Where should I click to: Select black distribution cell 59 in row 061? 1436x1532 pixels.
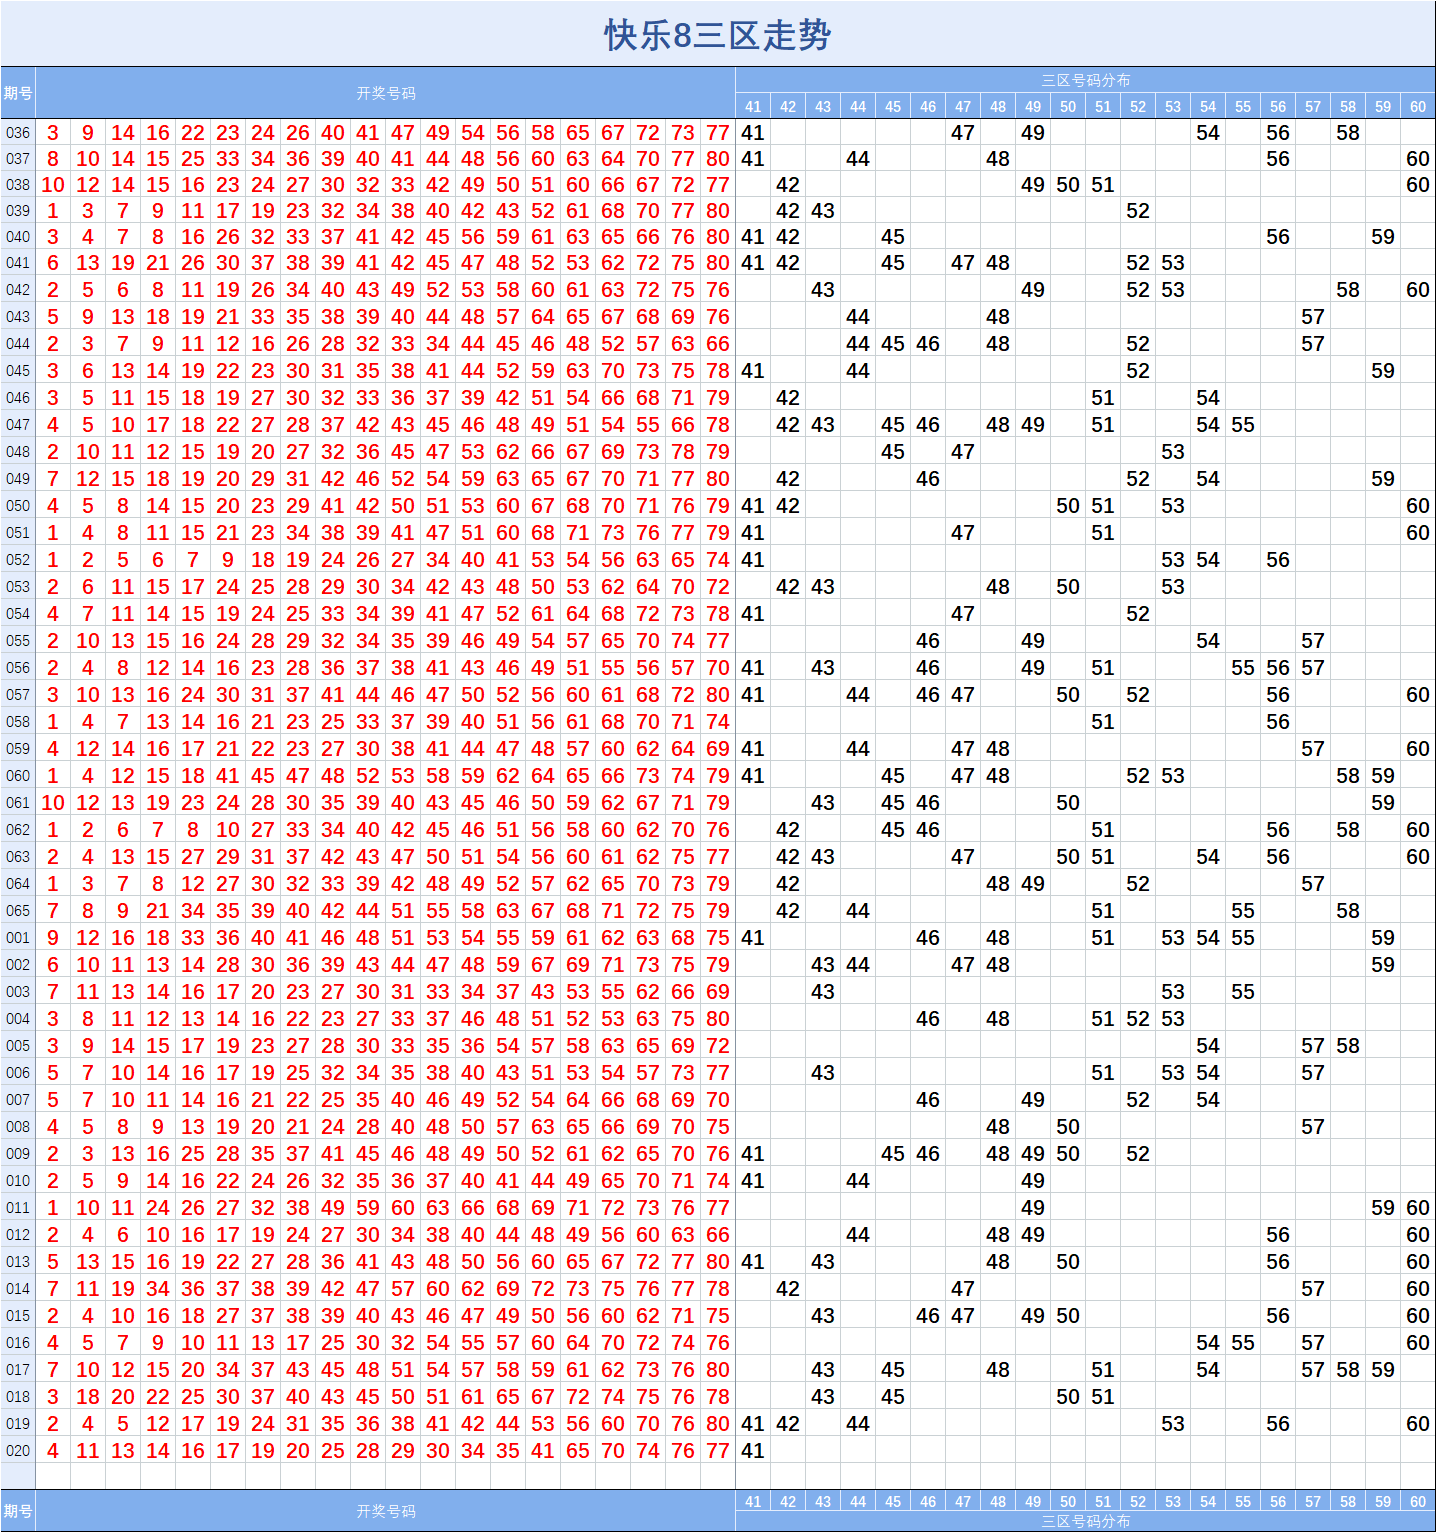click(x=1383, y=803)
